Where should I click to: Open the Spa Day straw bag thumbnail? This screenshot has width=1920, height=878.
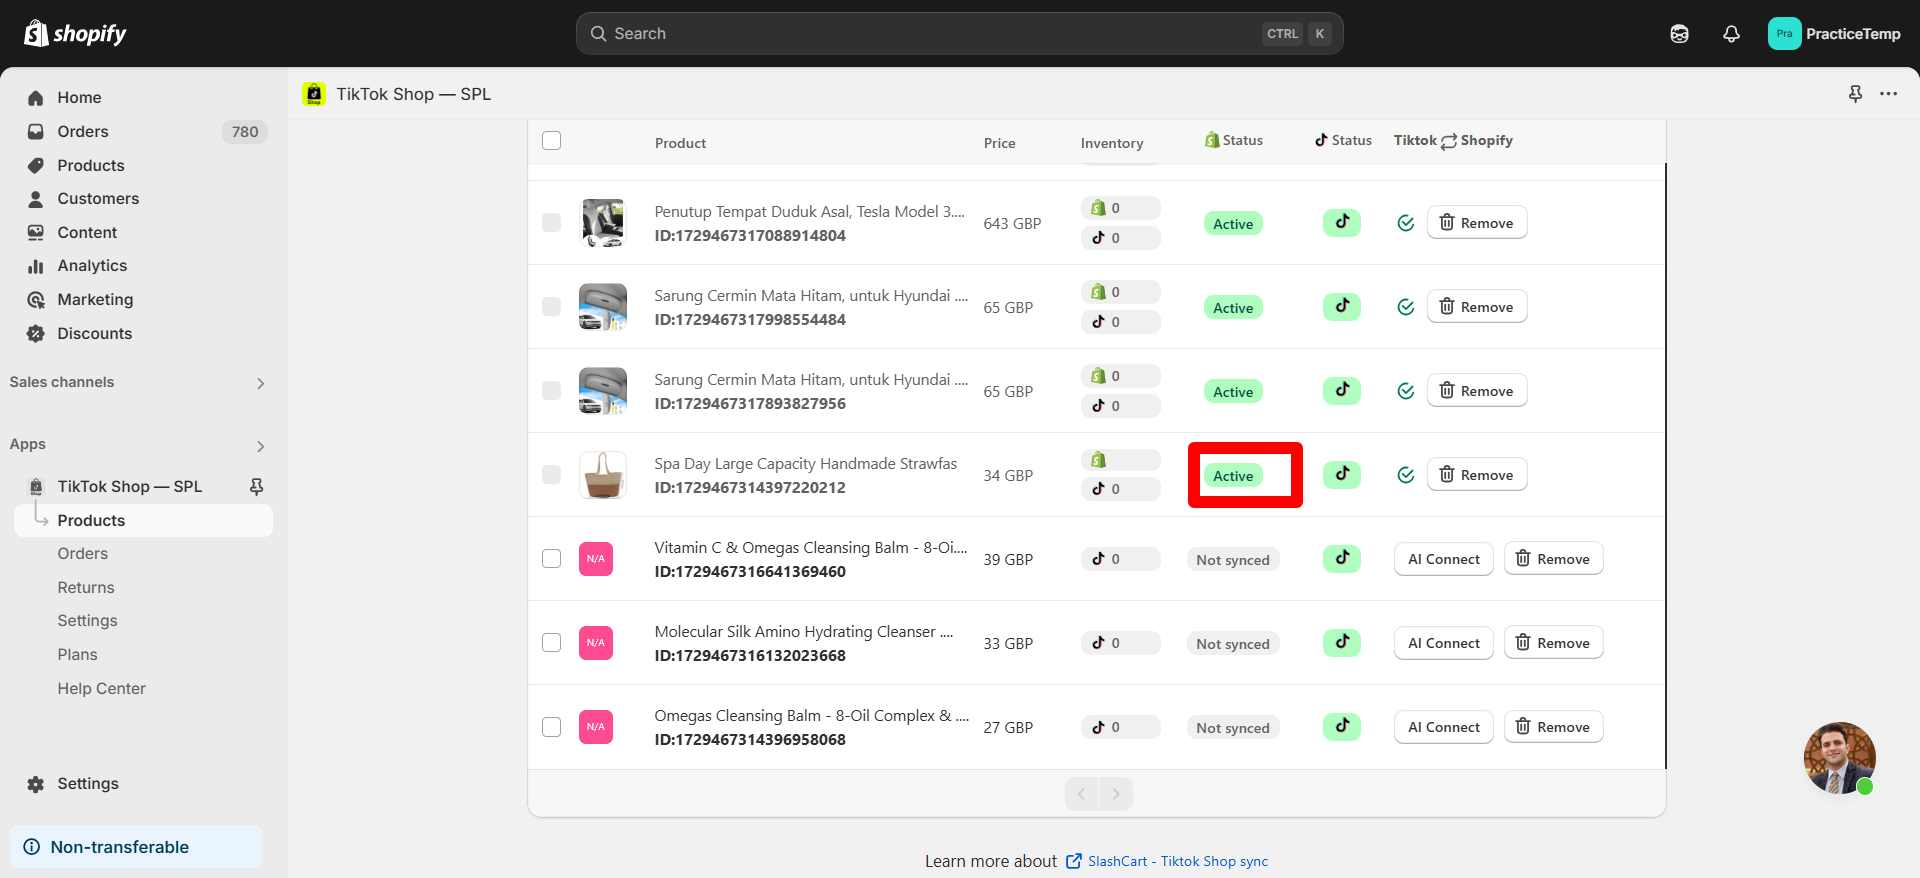pos(603,475)
